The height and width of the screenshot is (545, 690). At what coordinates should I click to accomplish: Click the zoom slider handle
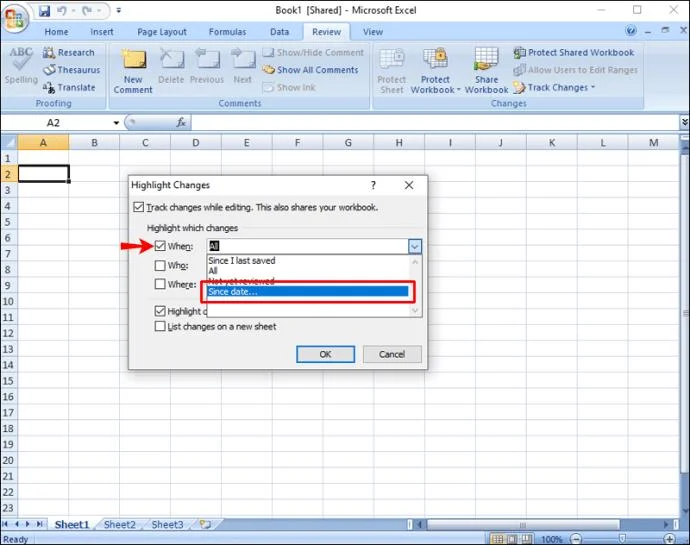point(622,539)
